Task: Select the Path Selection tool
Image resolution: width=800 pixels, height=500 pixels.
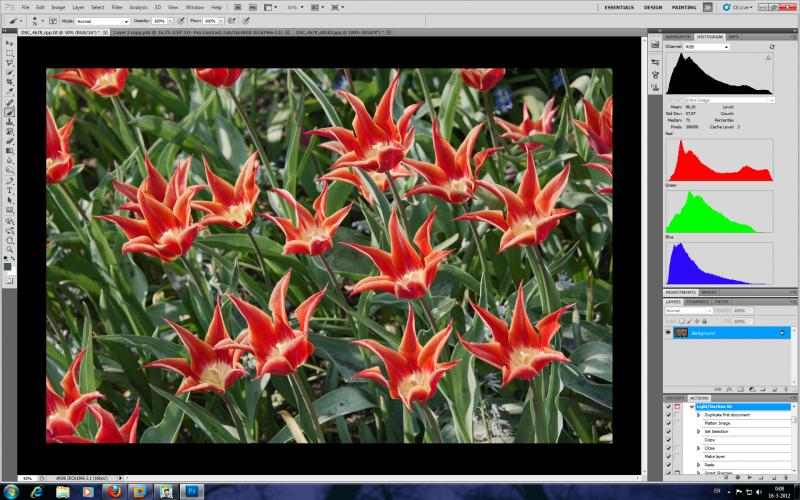Action: click(x=9, y=199)
